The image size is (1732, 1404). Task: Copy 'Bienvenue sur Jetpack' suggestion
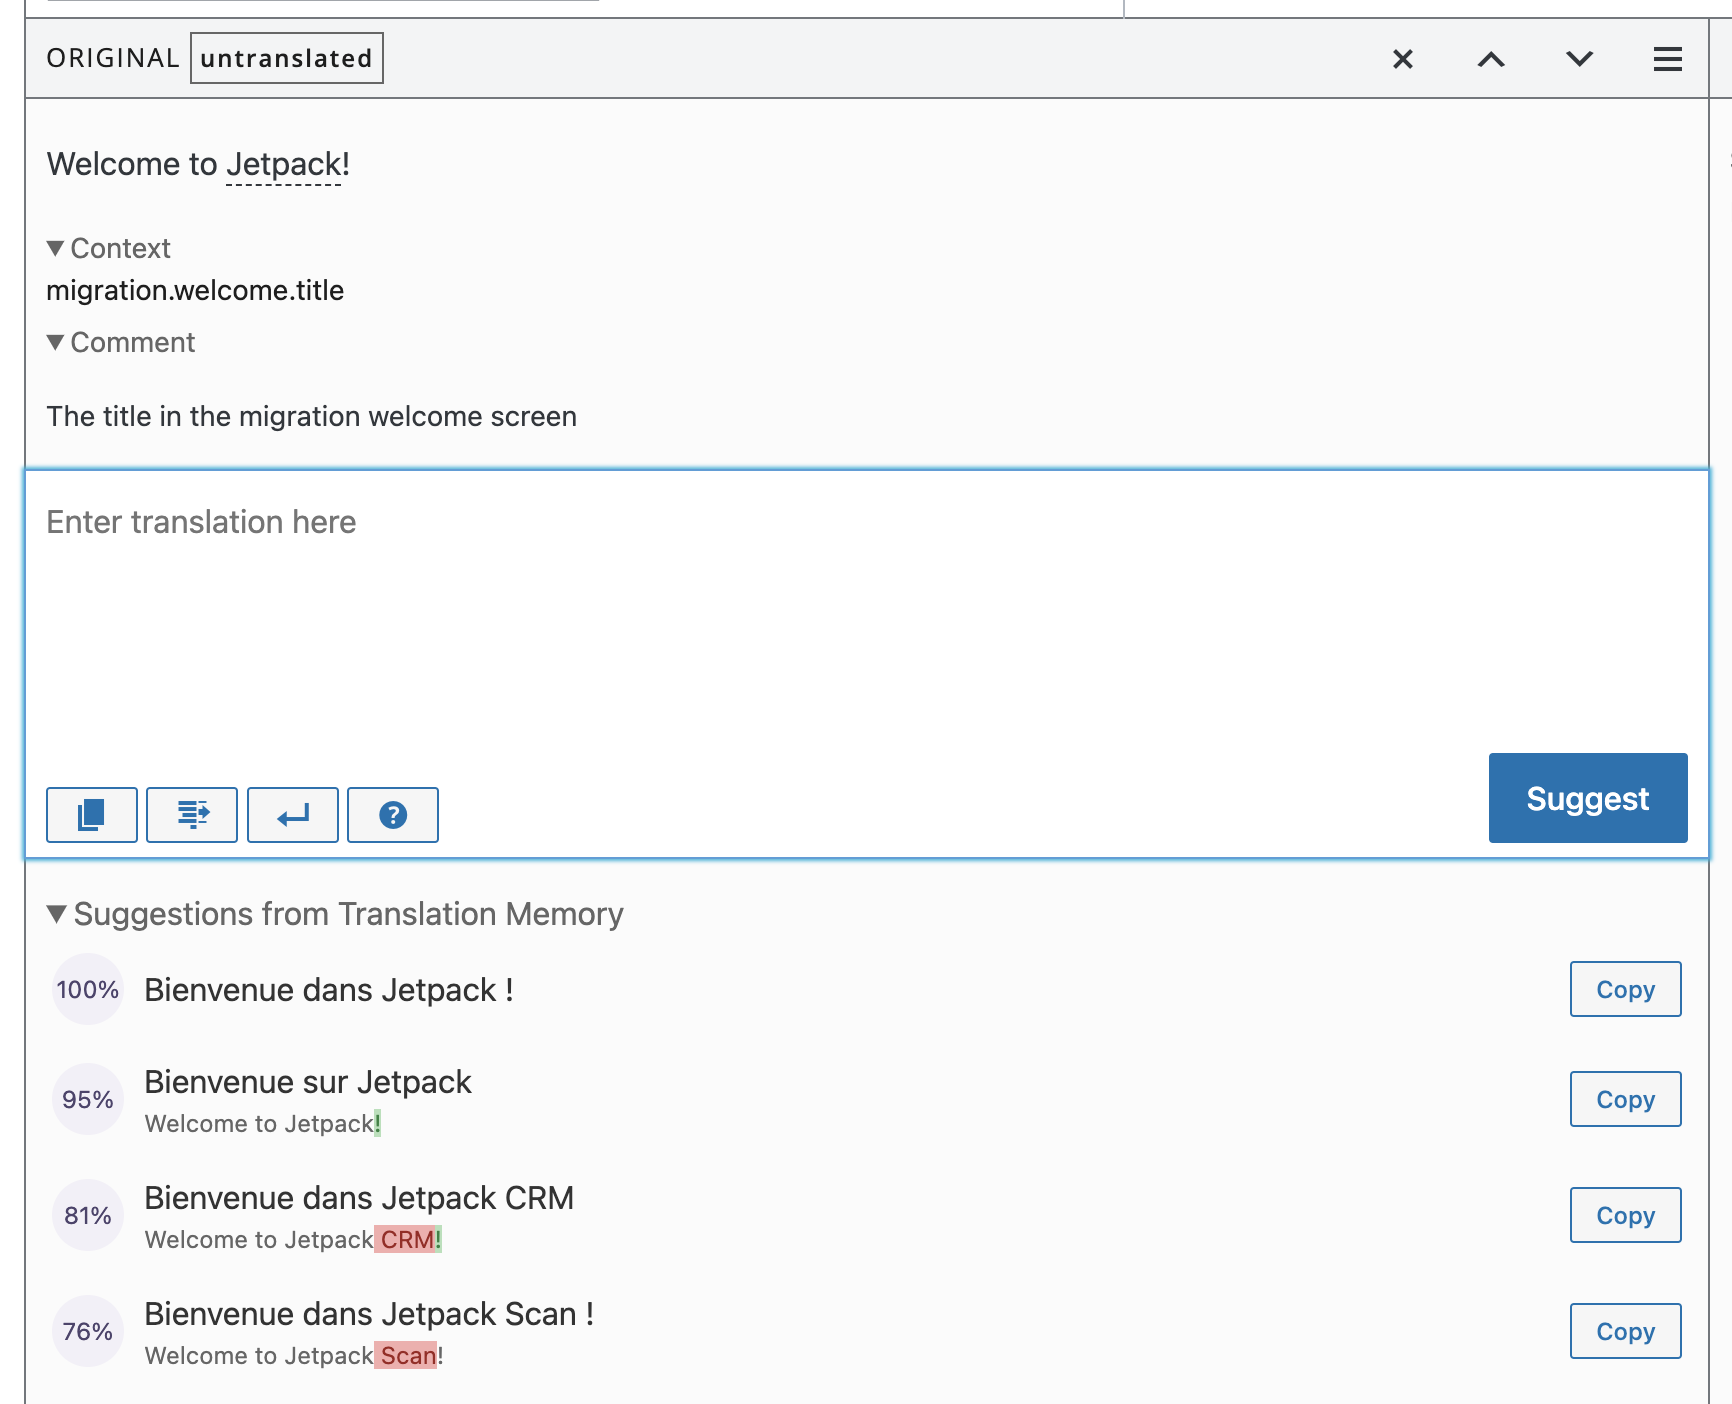1625,1099
